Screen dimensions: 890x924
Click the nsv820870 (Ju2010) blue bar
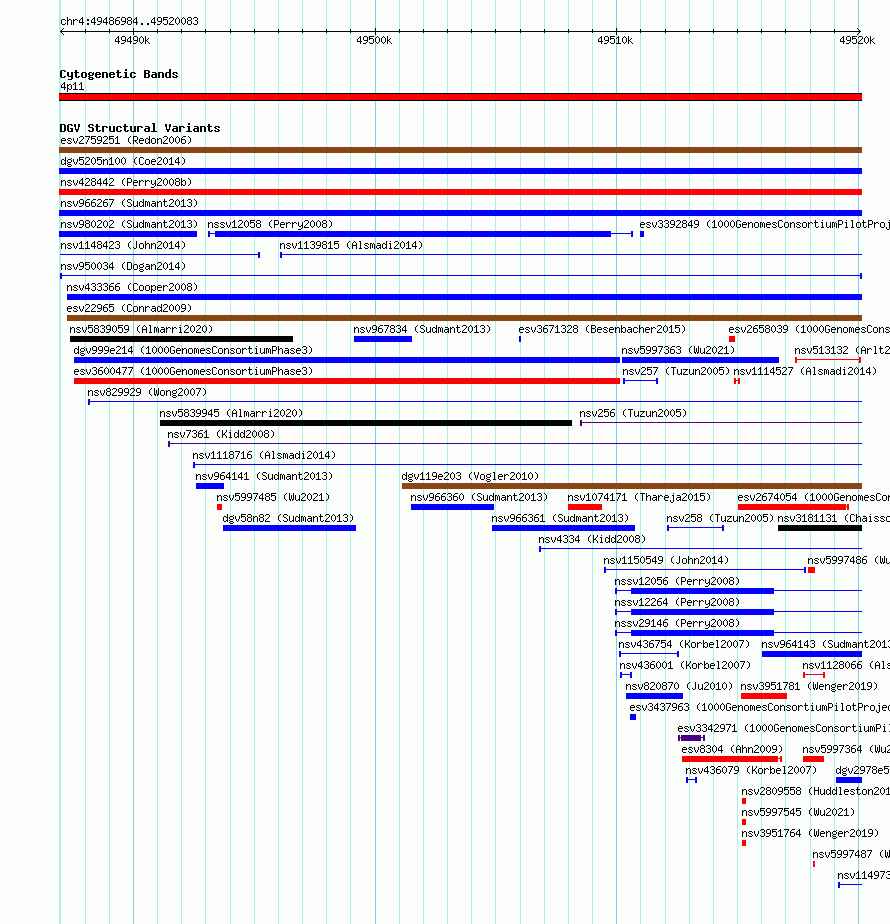pyautogui.click(x=654, y=696)
